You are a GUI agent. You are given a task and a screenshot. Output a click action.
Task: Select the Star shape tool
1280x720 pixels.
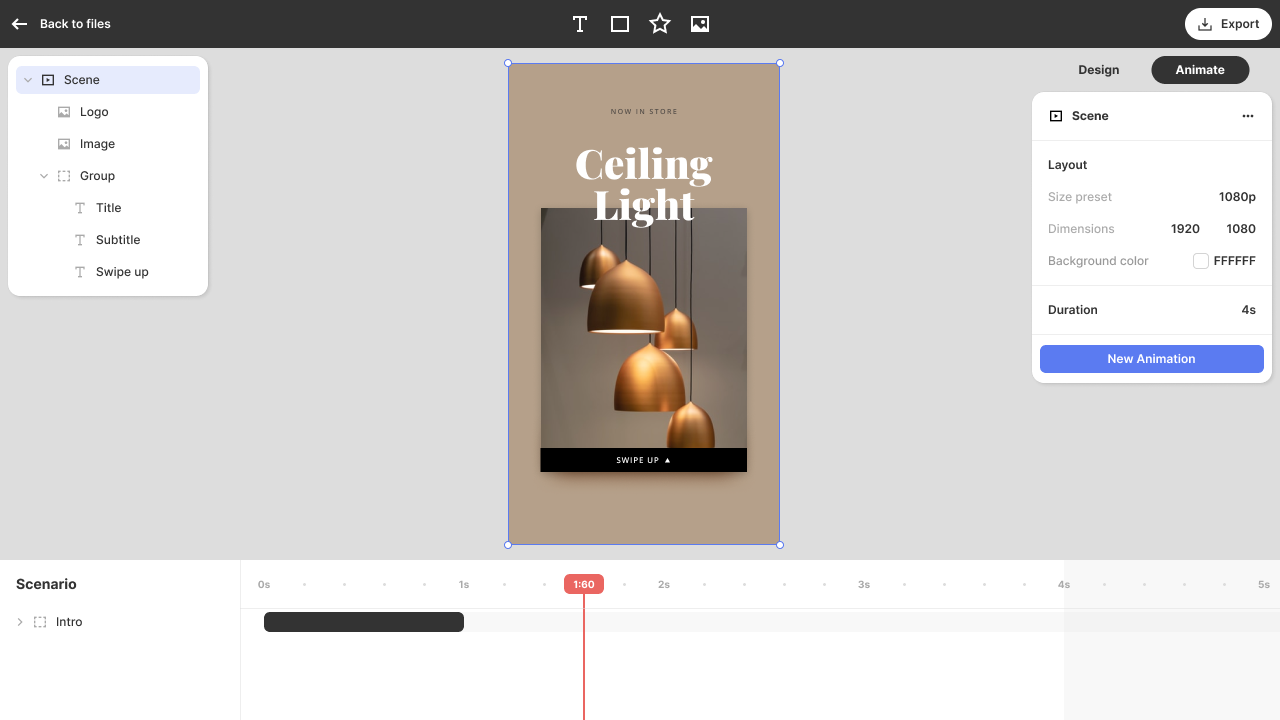[x=660, y=24]
